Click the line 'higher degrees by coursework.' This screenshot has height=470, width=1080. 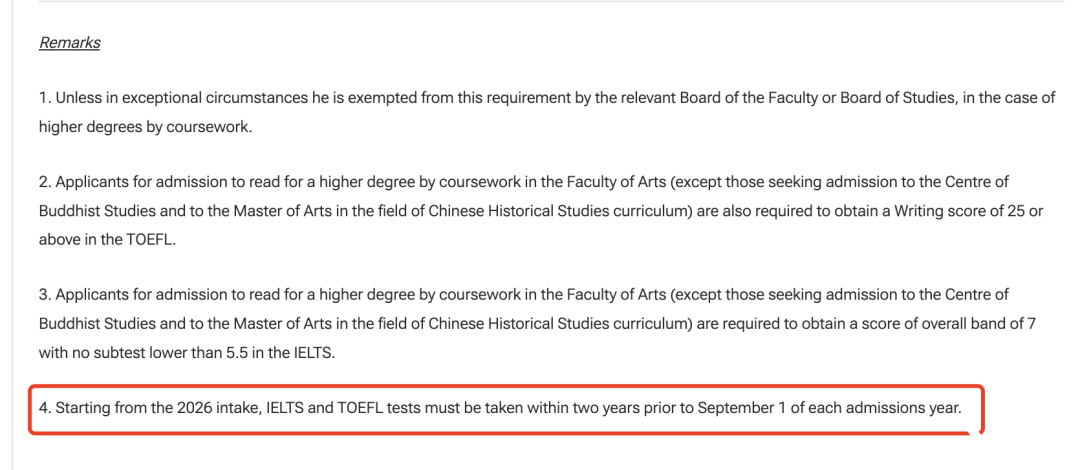(145, 128)
